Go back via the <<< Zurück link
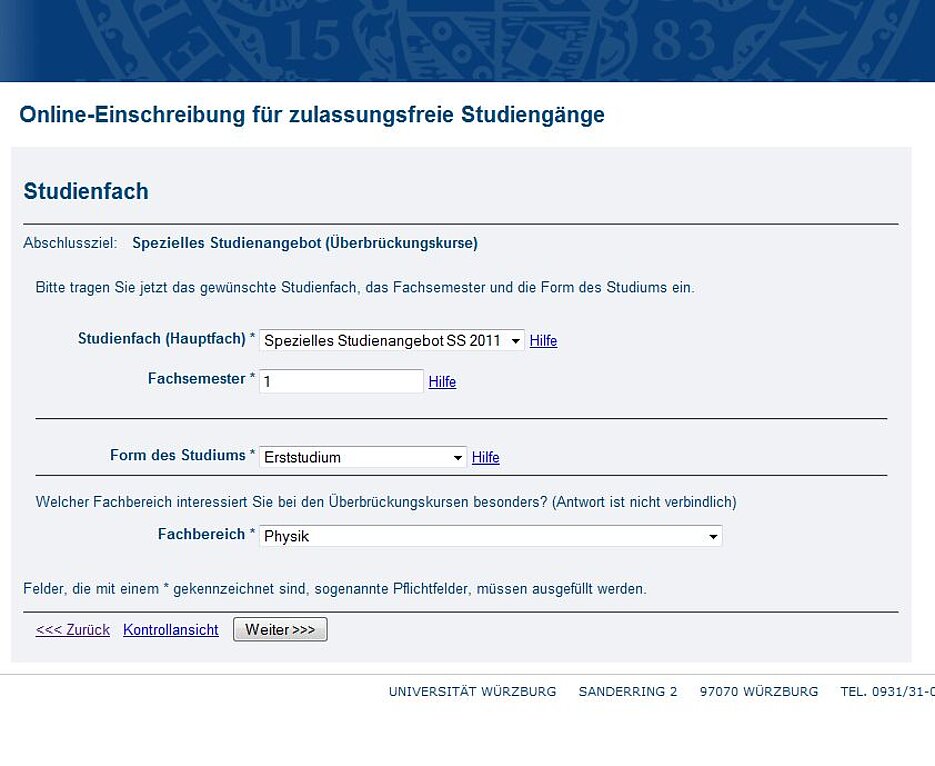 point(73,630)
